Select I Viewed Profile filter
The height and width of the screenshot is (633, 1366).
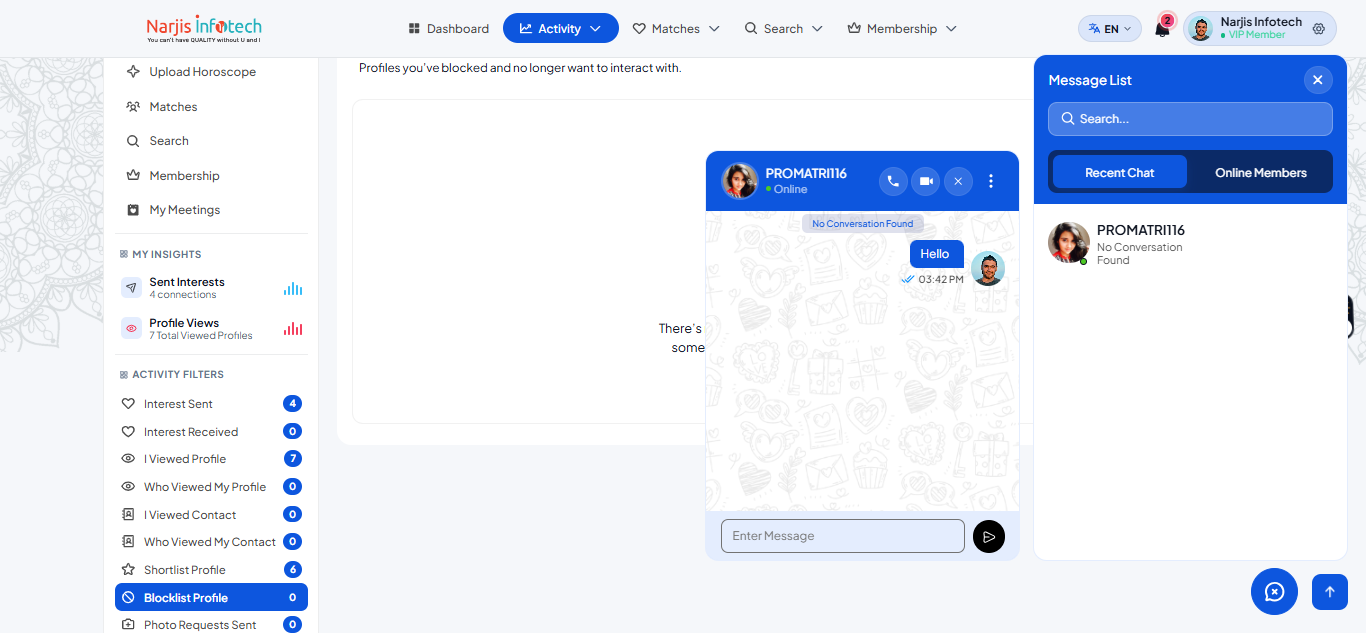(x=211, y=459)
